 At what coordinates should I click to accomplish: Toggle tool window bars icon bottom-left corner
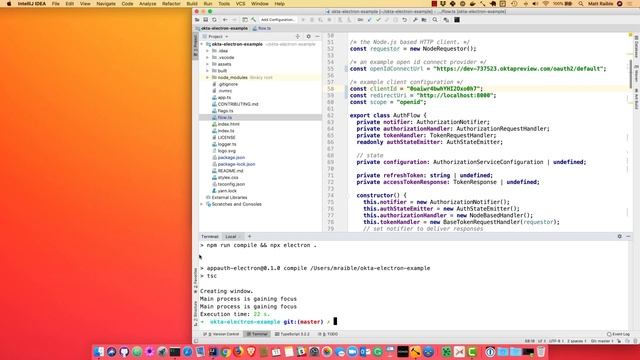(196, 341)
